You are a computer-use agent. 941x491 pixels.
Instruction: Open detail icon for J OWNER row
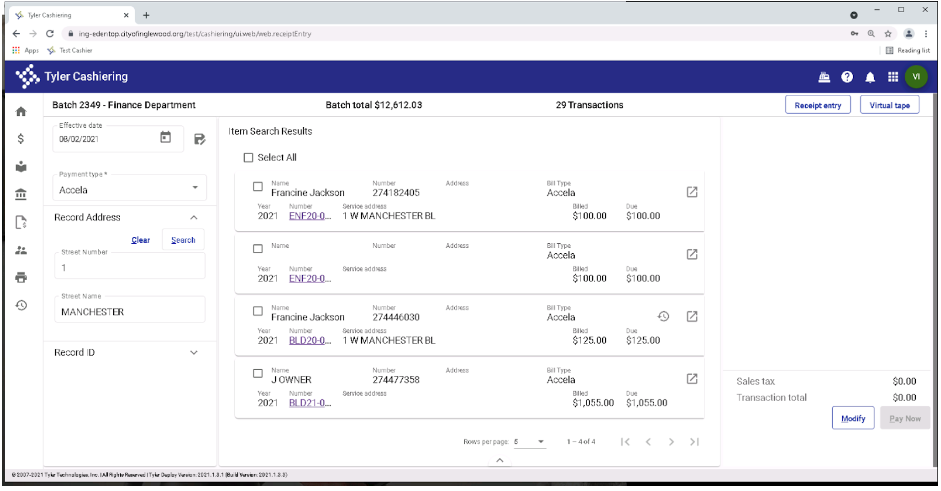(x=692, y=379)
